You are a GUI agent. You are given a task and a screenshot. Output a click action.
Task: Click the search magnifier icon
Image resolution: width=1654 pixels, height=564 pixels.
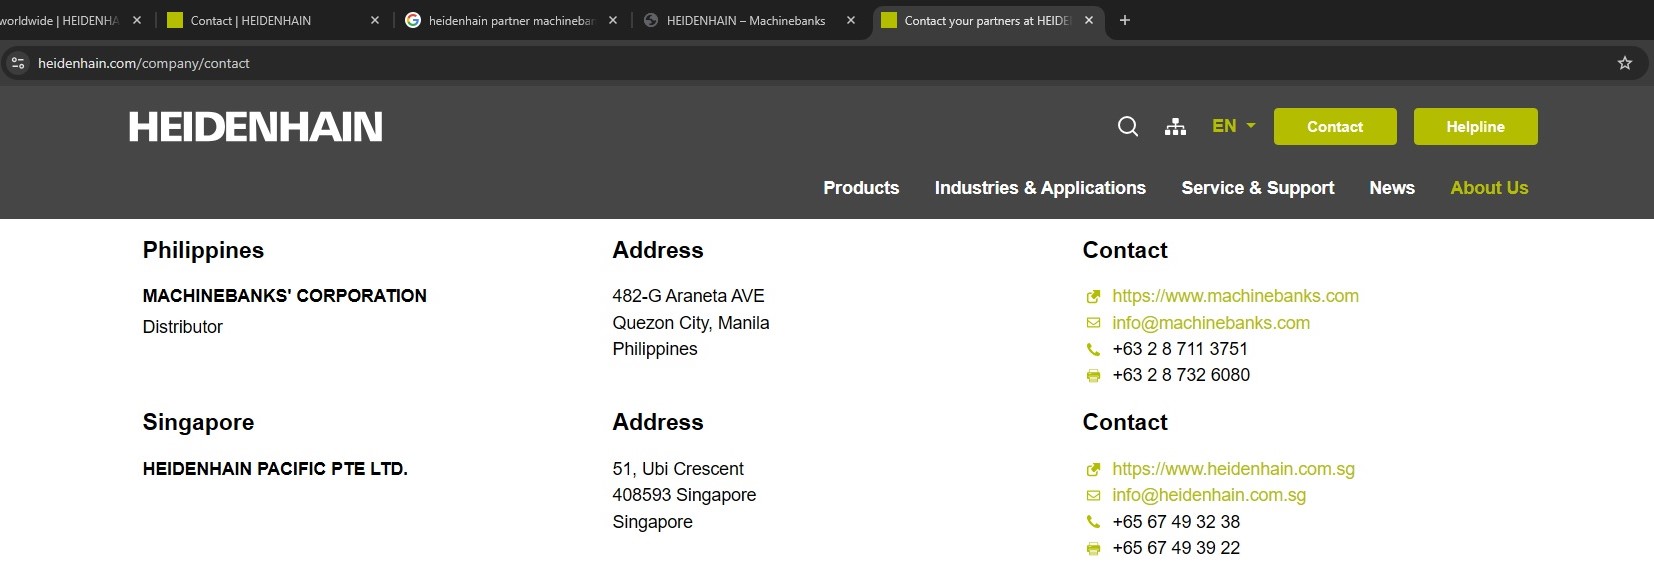point(1127,126)
